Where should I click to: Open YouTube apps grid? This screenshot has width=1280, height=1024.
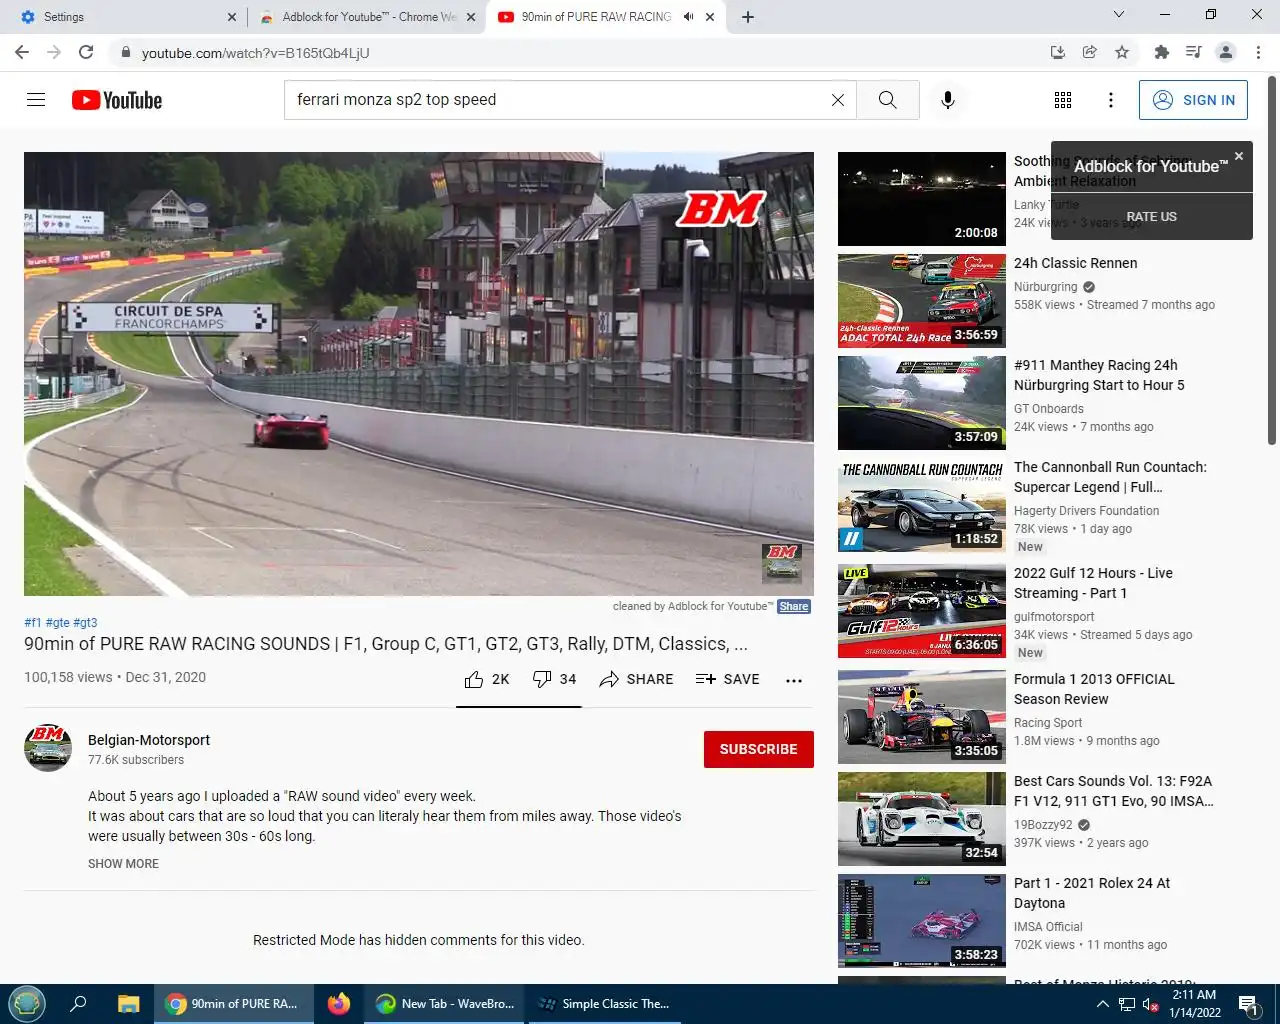tap(1063, 100)
